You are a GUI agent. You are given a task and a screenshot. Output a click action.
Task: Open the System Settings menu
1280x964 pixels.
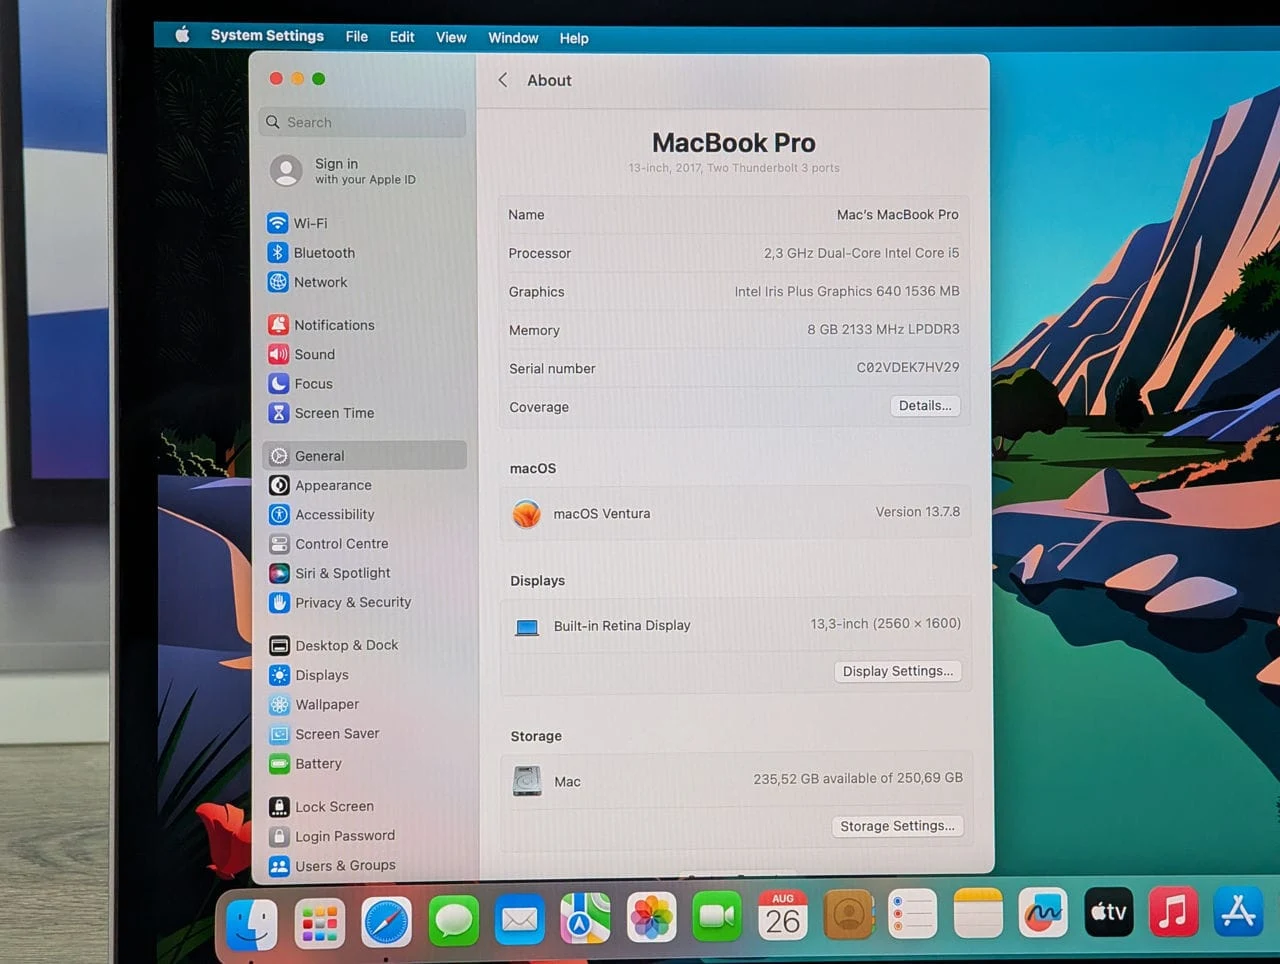pyautogui.click(x=267, y=36)
